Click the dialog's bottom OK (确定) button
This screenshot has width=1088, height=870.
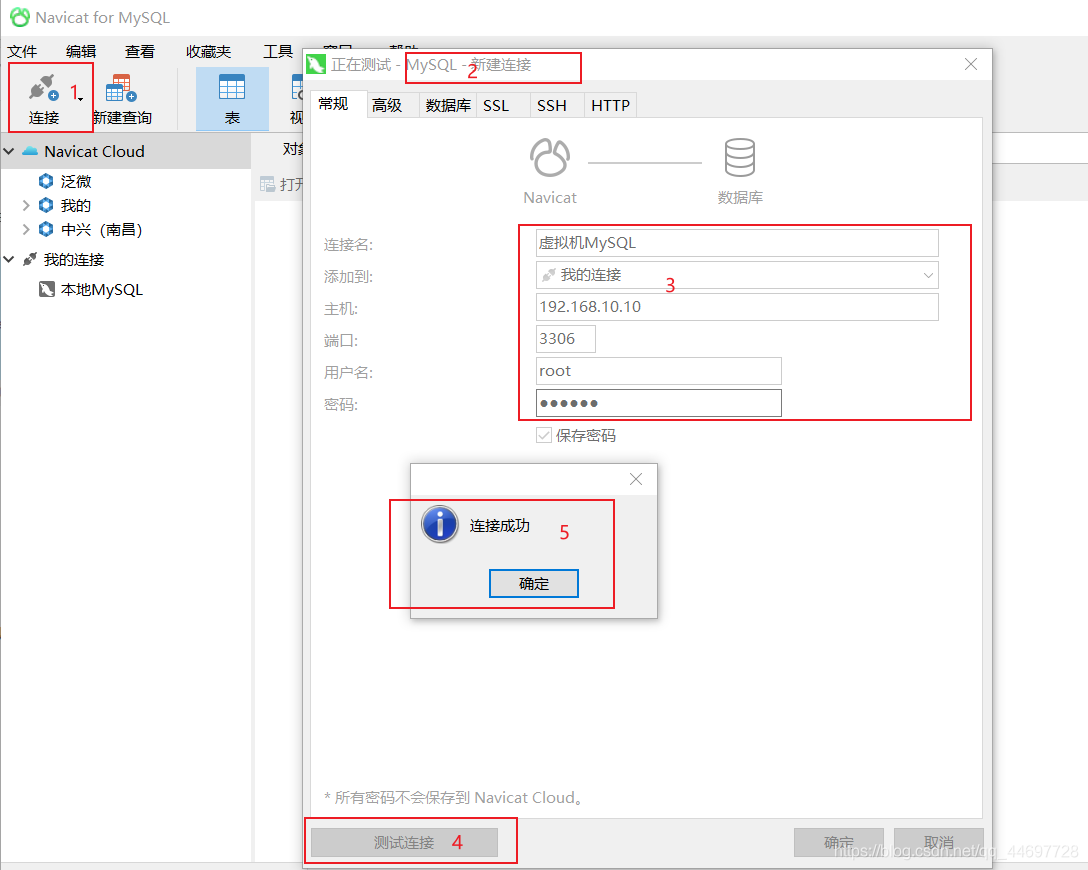point(839,842)
